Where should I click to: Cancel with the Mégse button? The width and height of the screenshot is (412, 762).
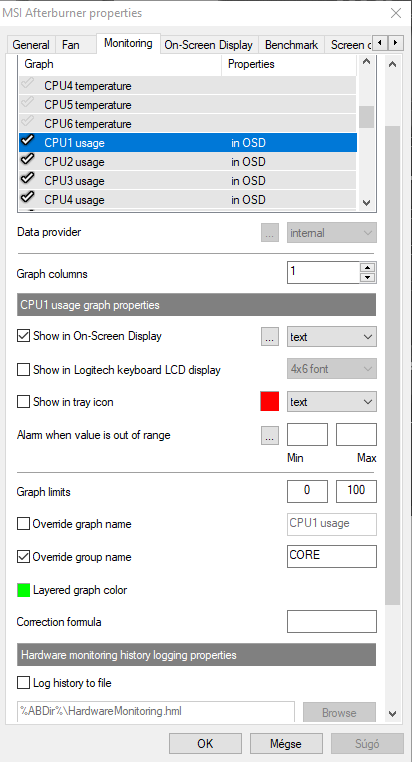pos(286,744)
